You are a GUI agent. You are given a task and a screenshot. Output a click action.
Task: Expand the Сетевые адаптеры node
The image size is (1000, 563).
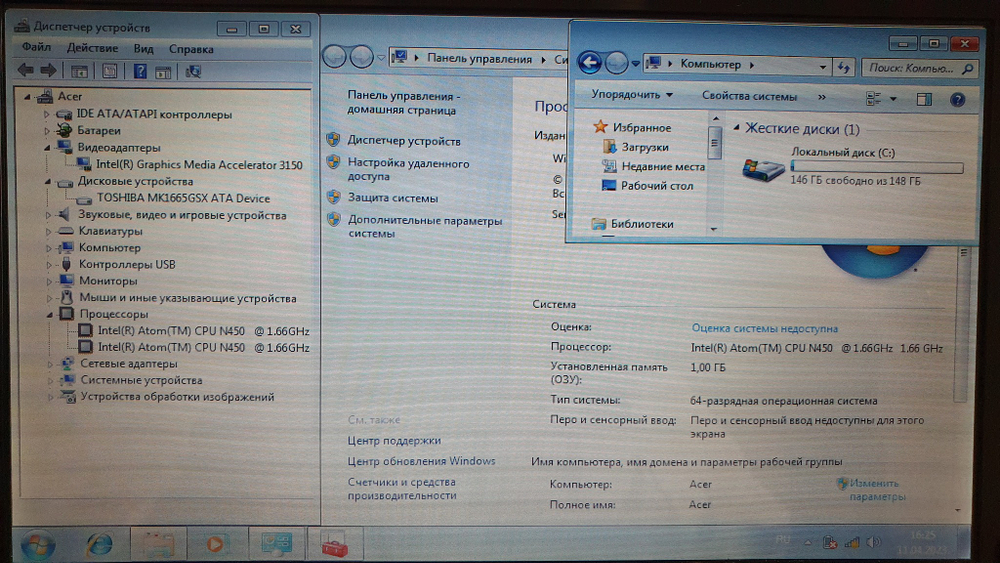50,364
